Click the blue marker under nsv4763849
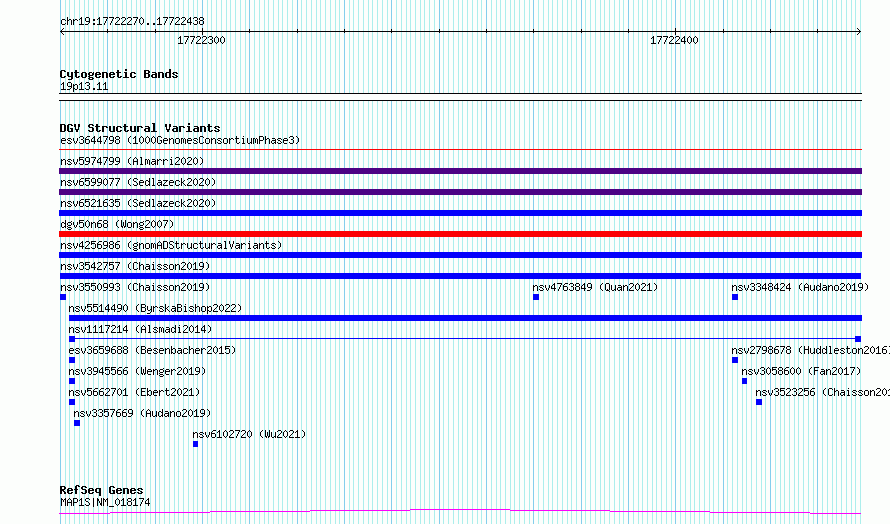This screenshot has height=524, width=890. tap(536, 297)
